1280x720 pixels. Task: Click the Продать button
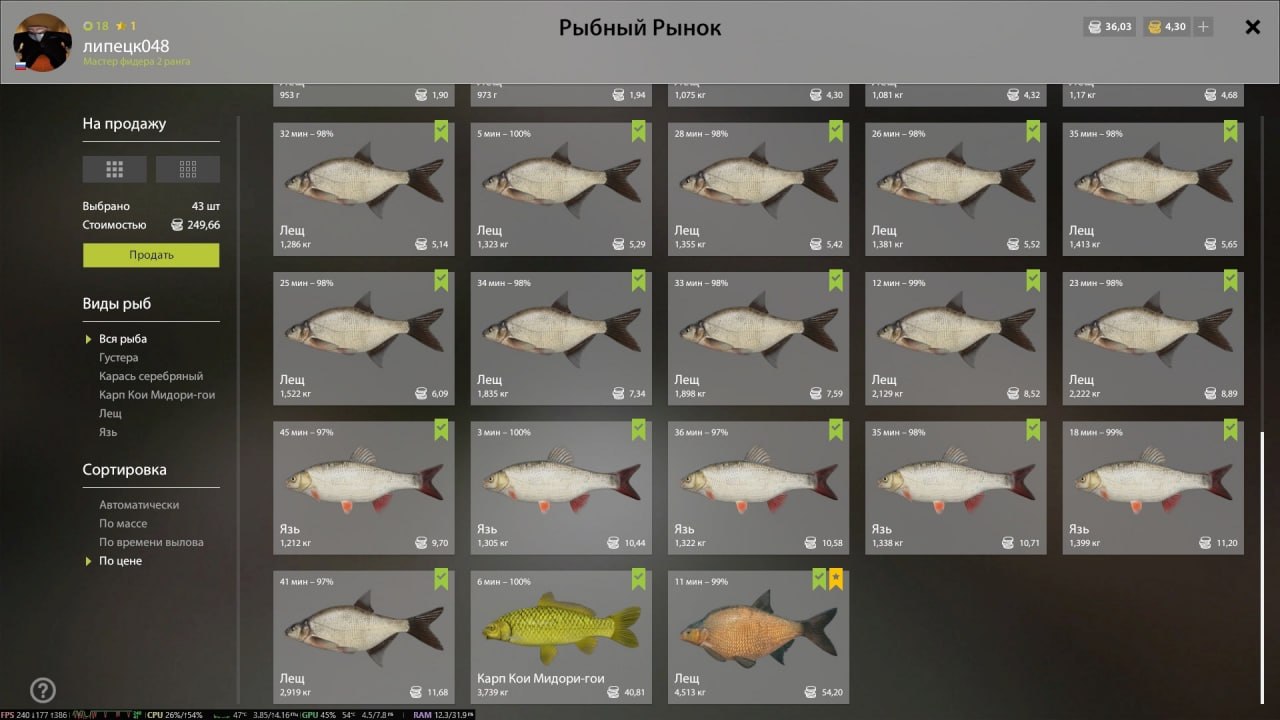[x=151, y=255]
